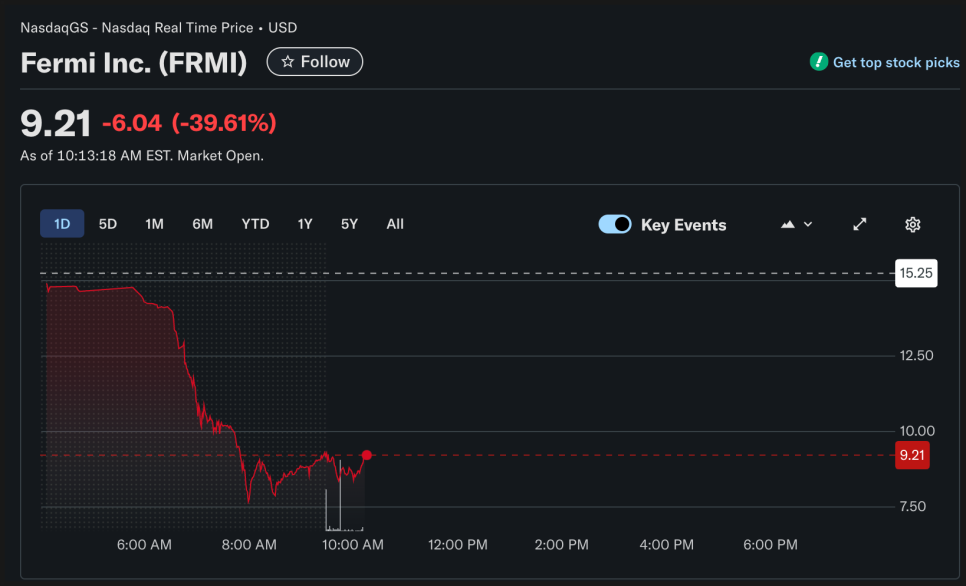This screenshot has width=966, height=586.
Task: Select the 5Y time range
Action: tap(349, 224)
